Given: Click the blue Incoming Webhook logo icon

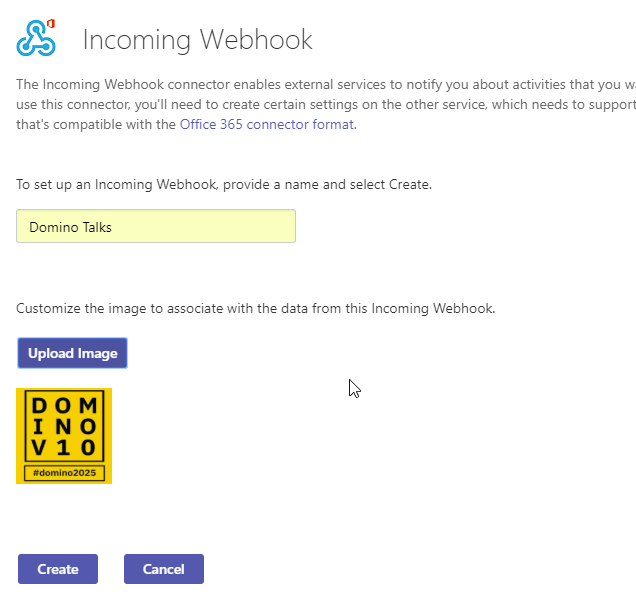Looking at the screenshot, I should [36, 38].
